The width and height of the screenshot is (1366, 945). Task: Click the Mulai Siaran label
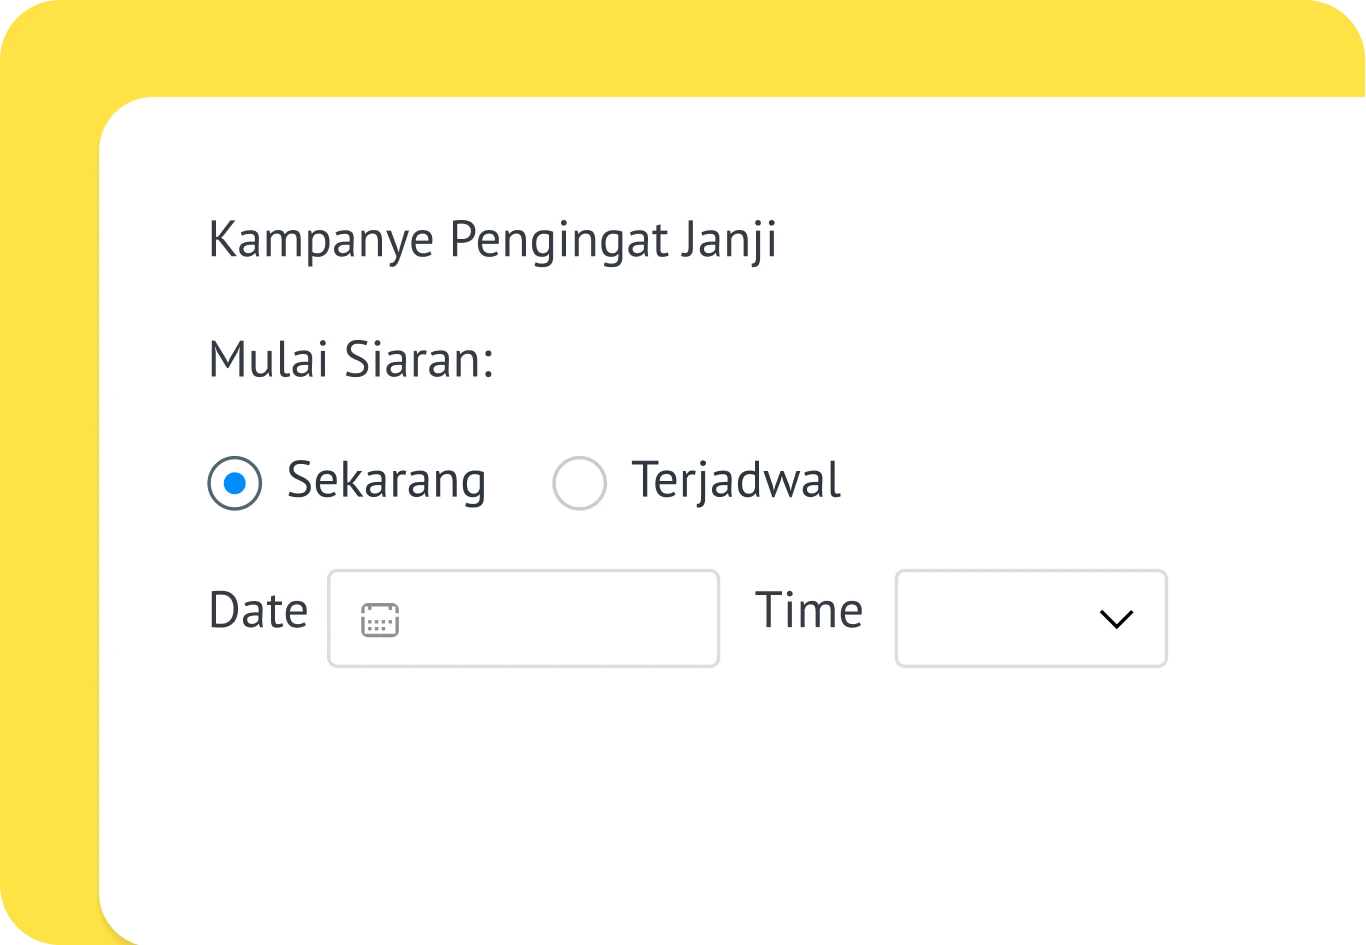click(x=351, y=361)
